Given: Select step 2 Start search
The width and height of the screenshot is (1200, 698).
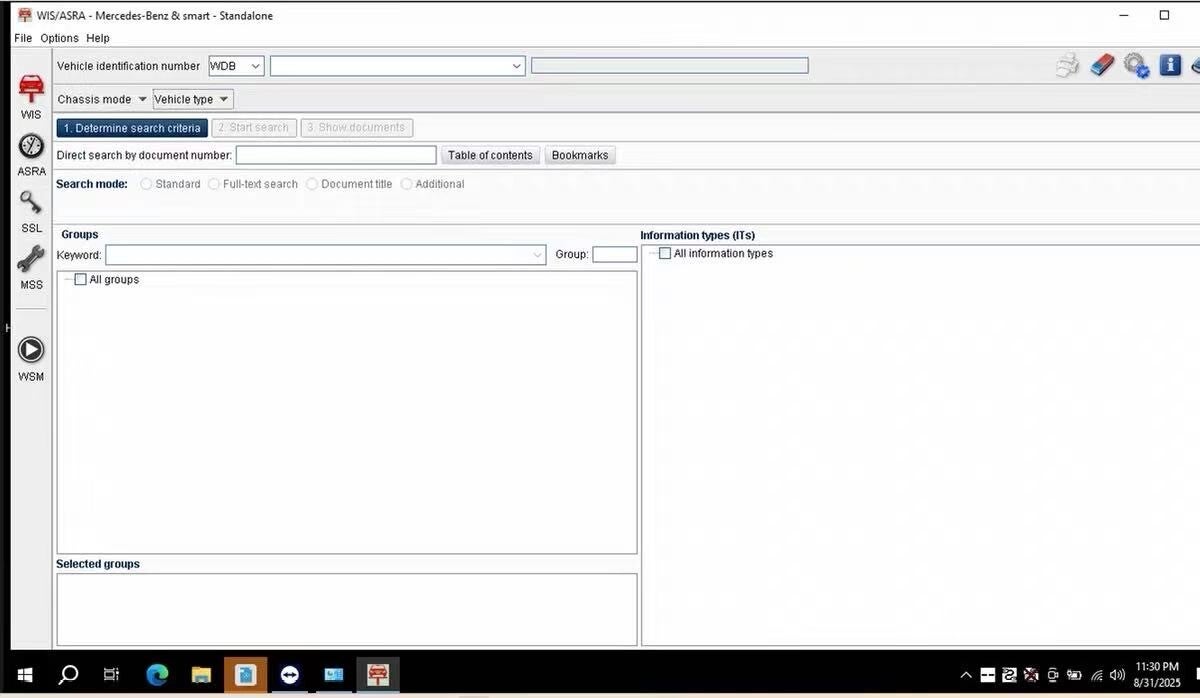Looking at the screenshot, I should click(254, 128).
